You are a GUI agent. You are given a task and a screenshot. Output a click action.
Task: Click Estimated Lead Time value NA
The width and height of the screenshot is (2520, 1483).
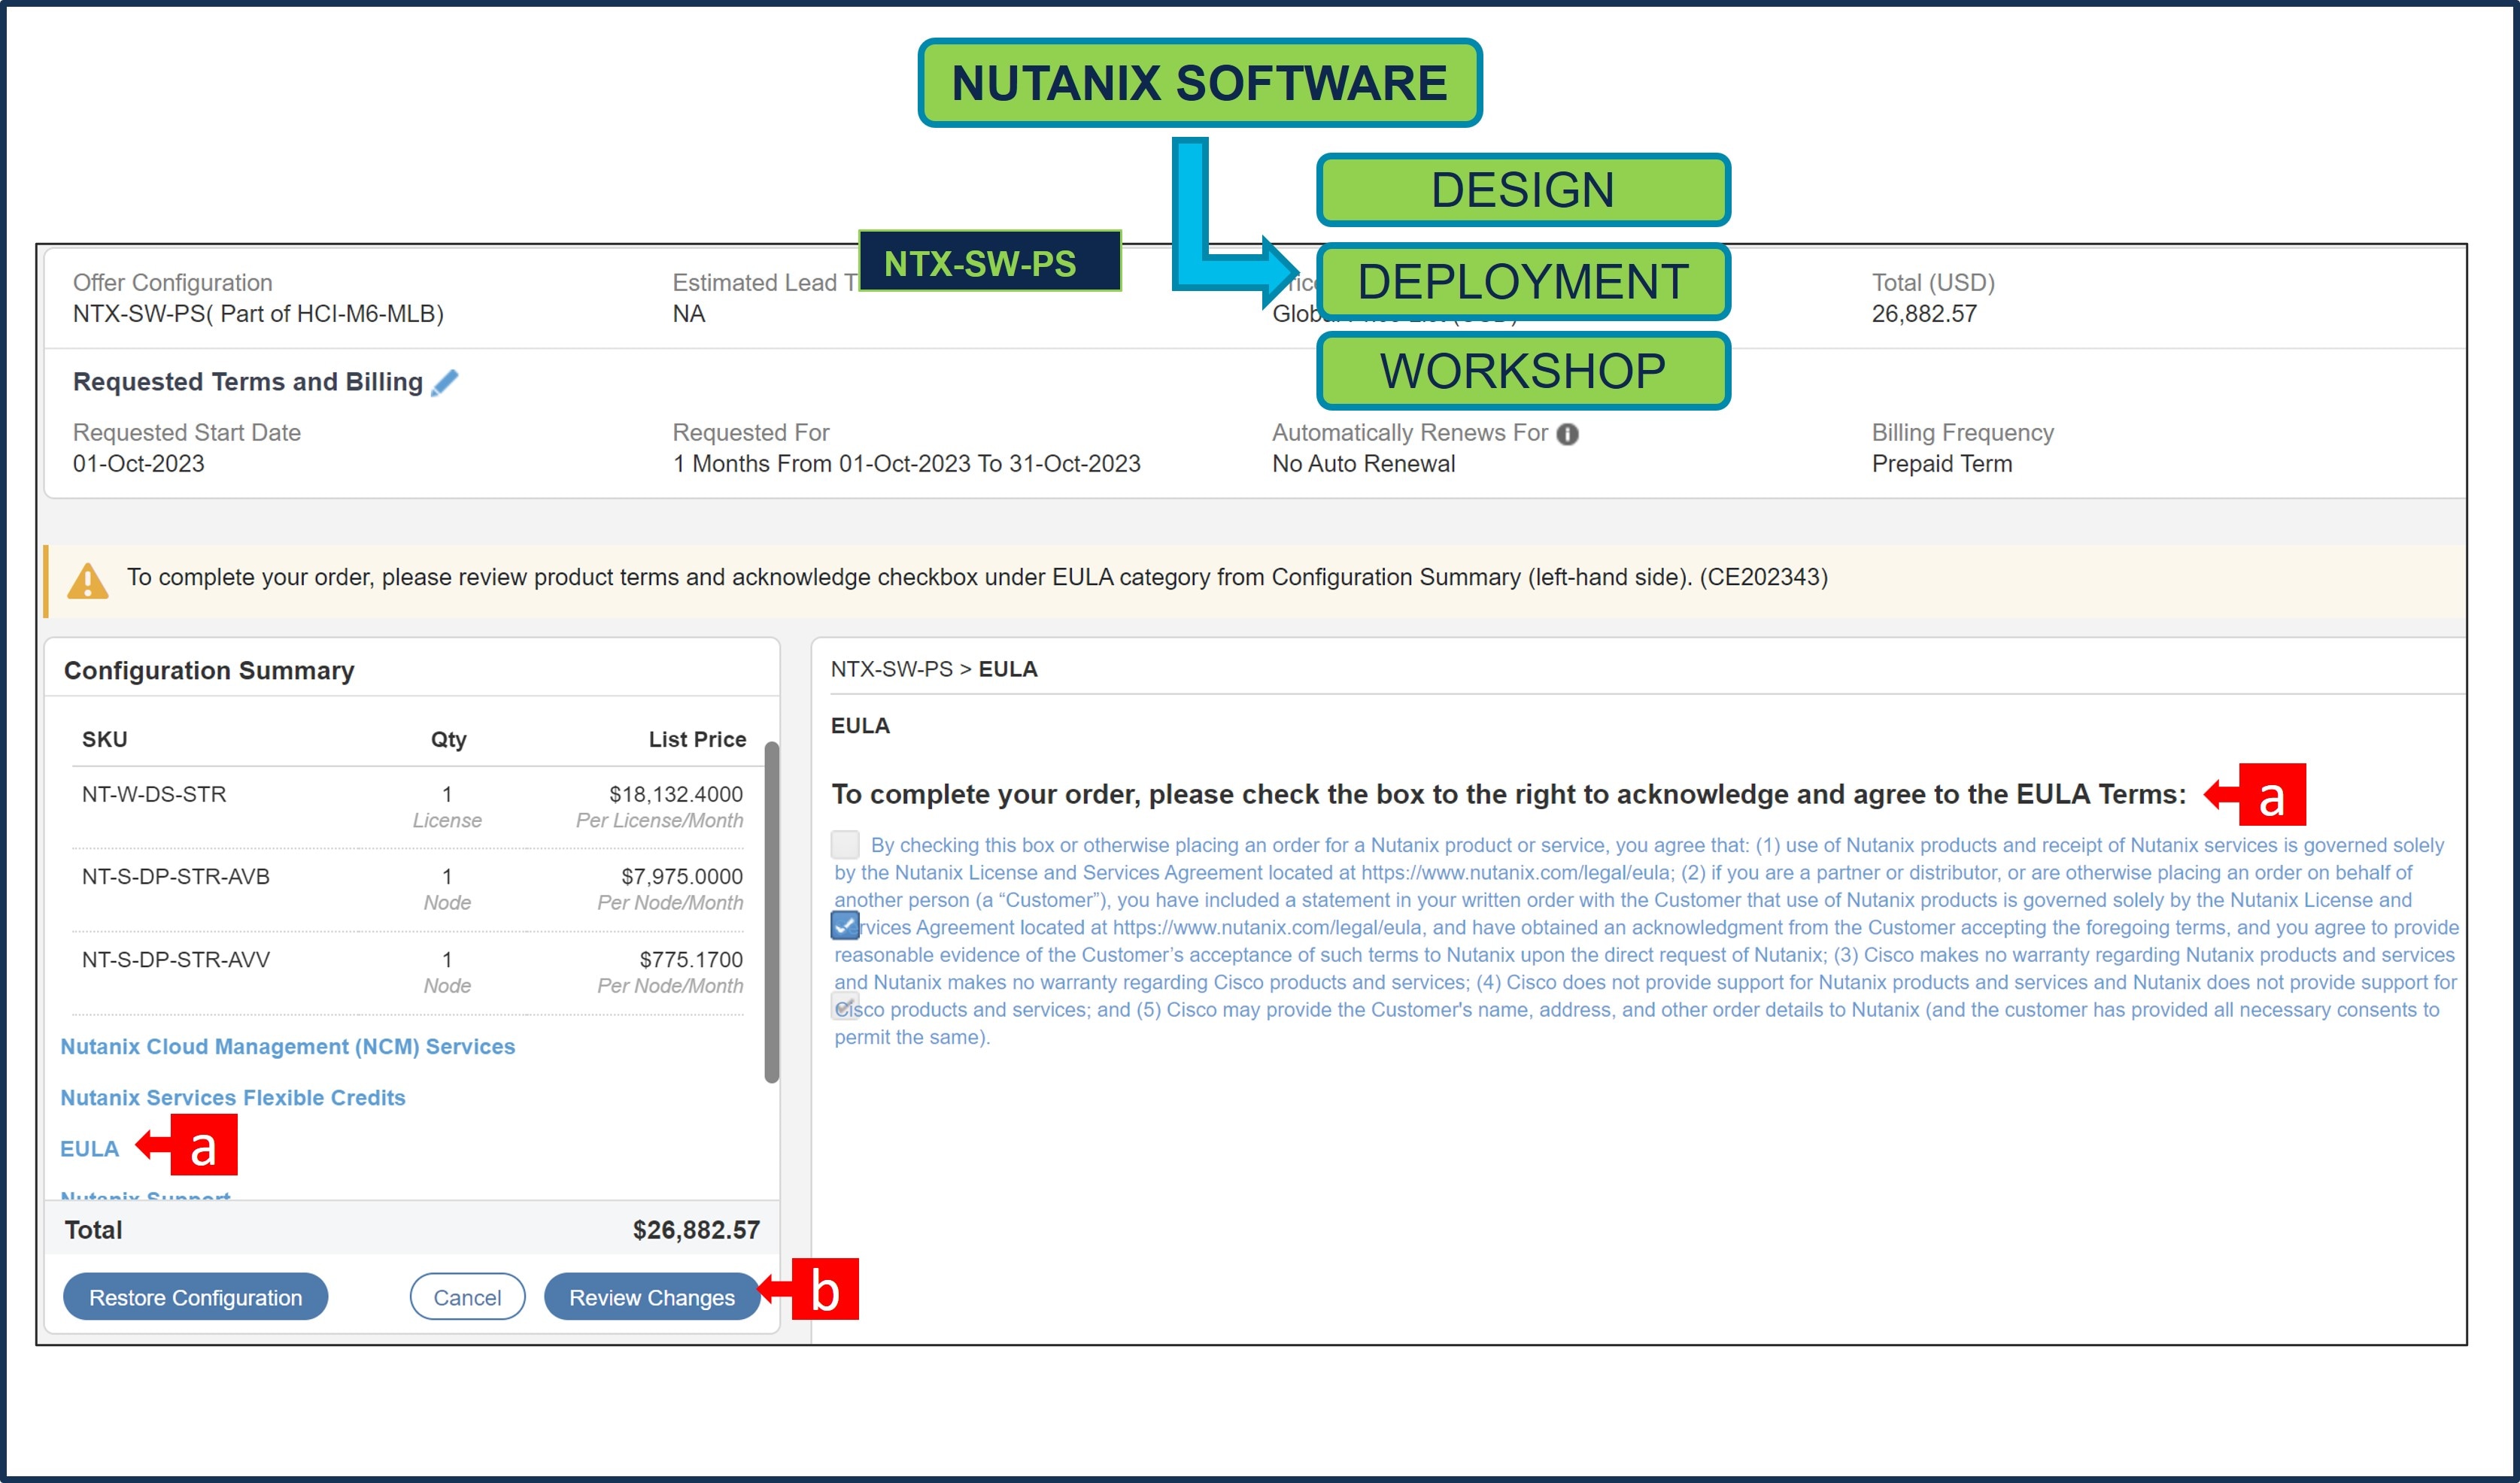point(689,314)
